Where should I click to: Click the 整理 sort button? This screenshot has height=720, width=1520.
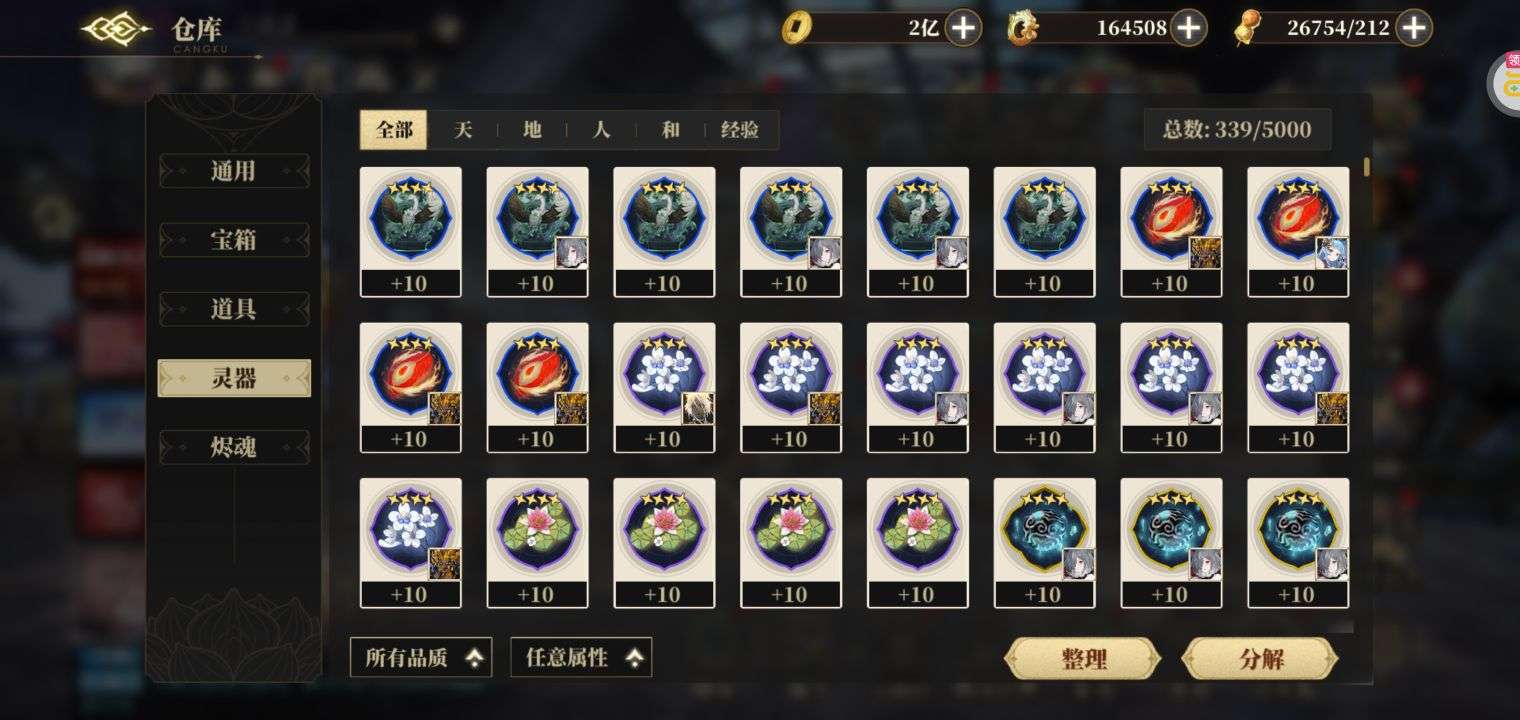[x=1082, y=659]
